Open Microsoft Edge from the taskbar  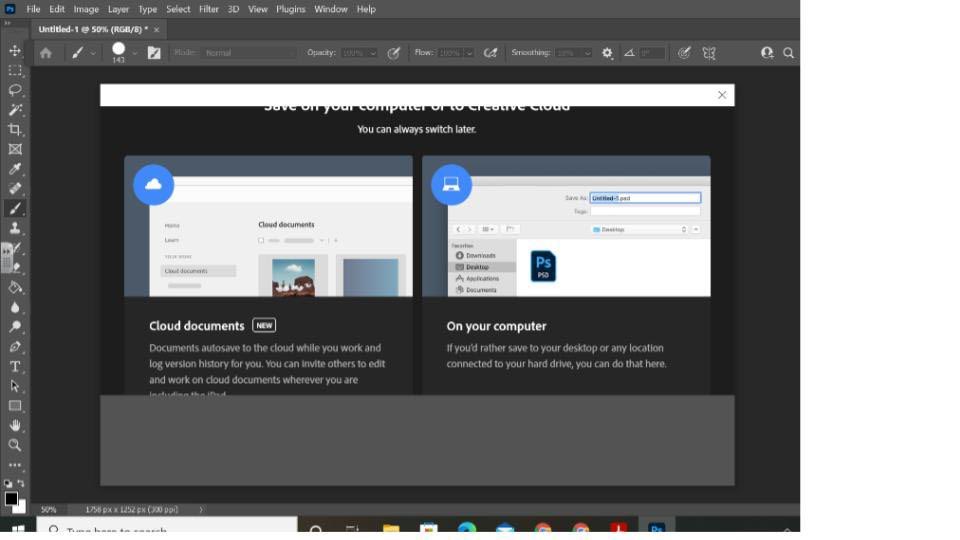(467, 528)
